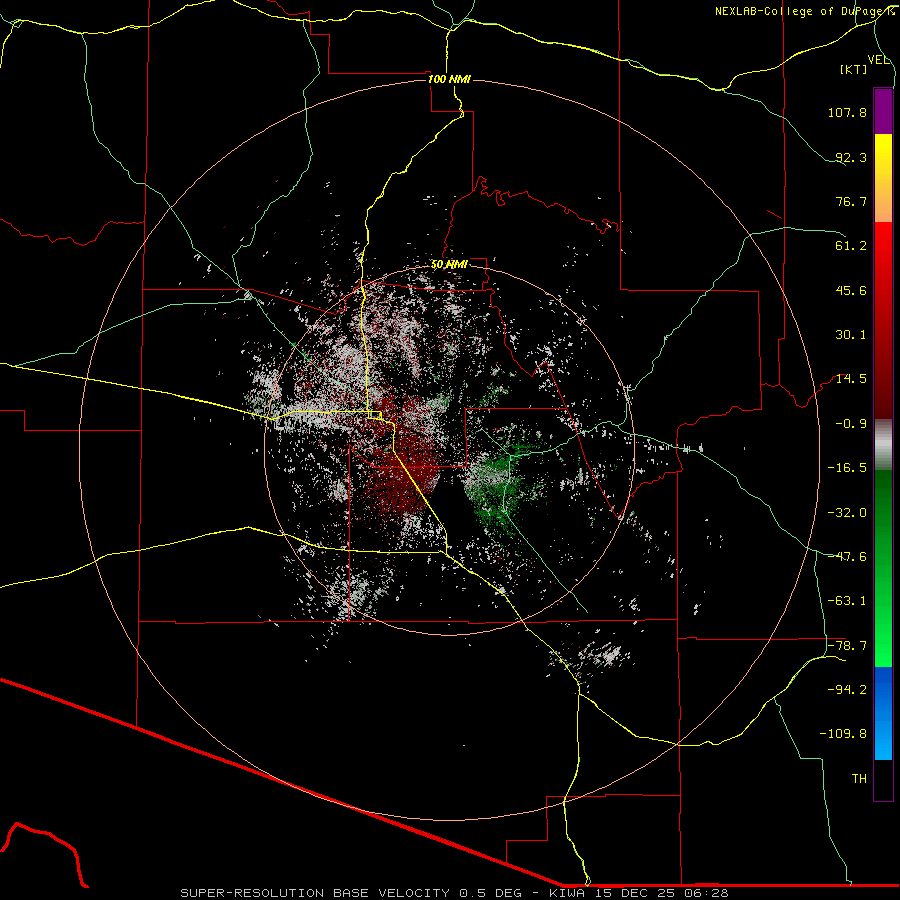Click the 107.8 legend value
This screenshot has height=900, width=900.
(x=847, y=112)
